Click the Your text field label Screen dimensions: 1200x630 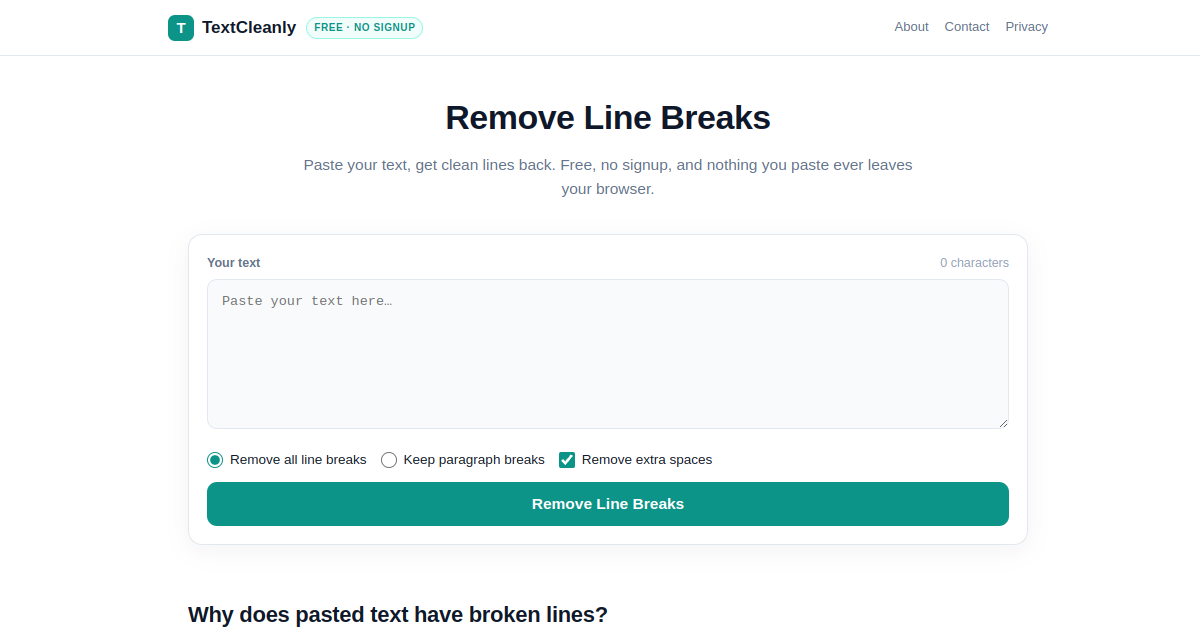tap(234, 263)
